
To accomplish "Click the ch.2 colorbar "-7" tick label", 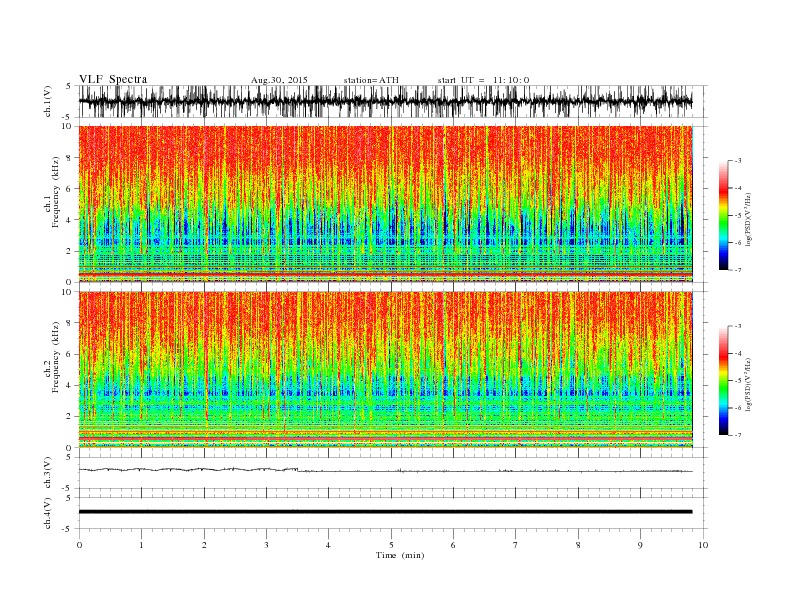I will coord(738,435).
